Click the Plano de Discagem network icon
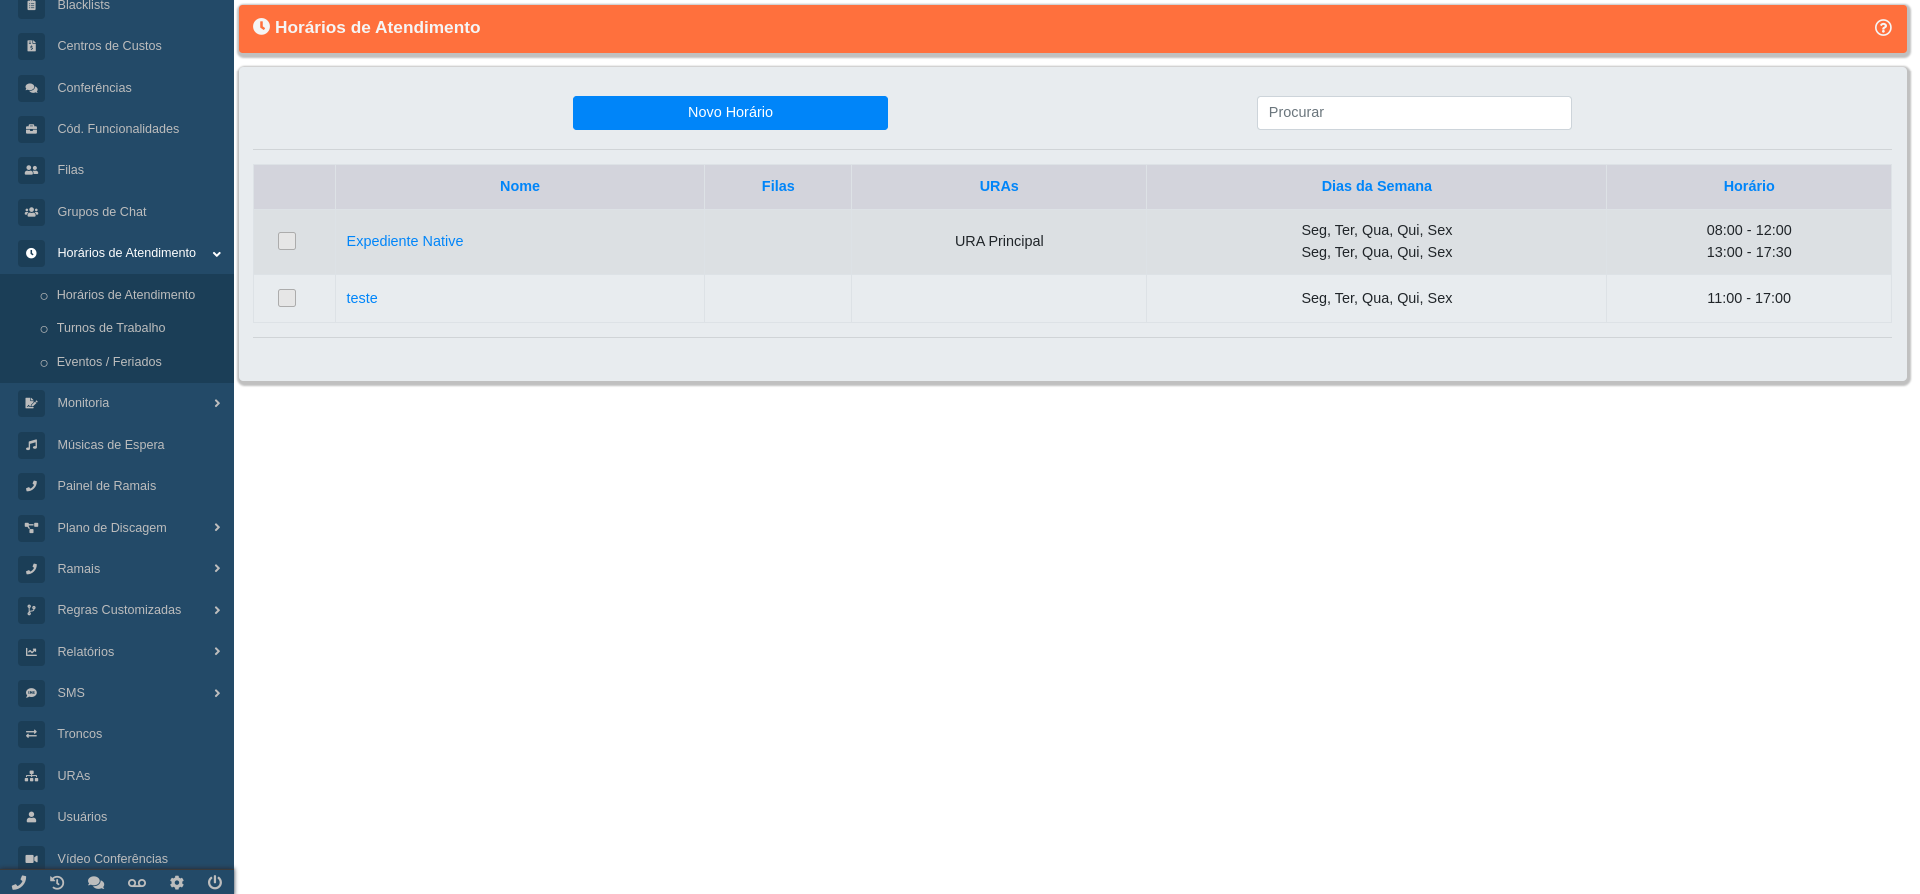This screenshot has height=894, width=1920. point(31,528)
